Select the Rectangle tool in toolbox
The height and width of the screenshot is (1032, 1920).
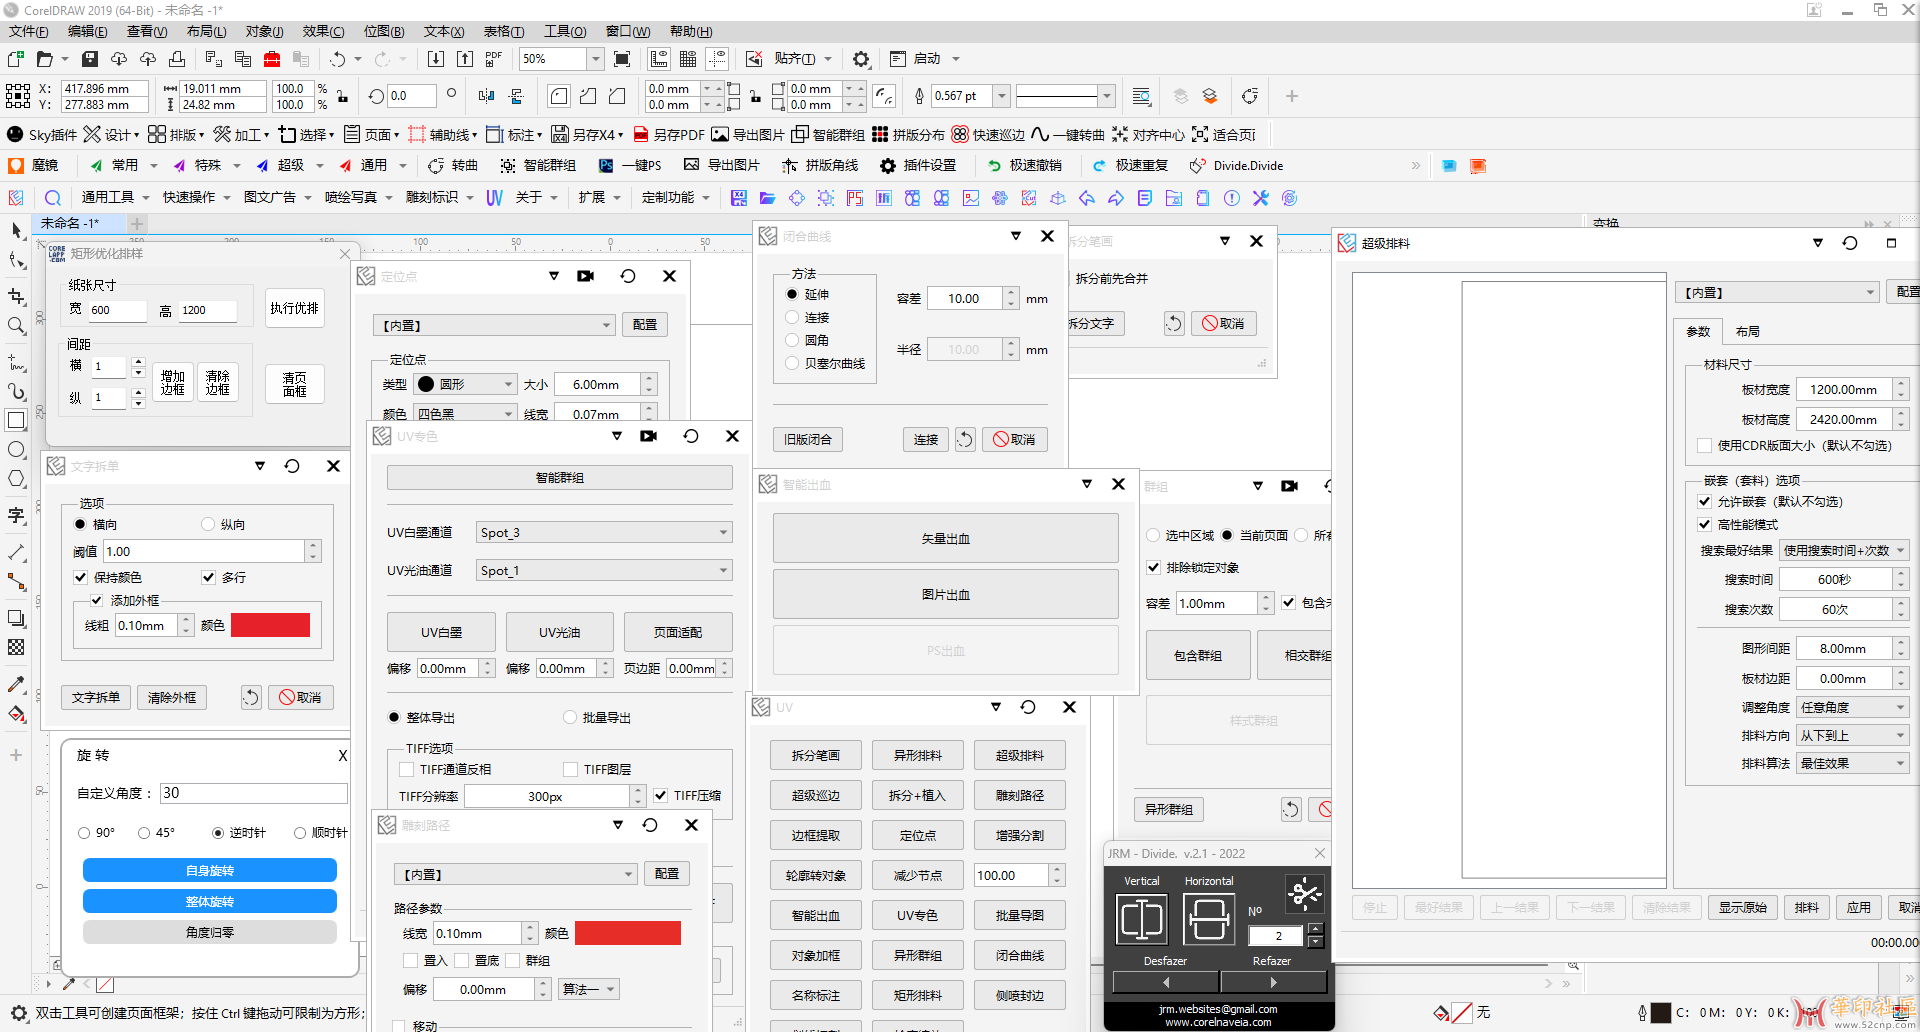tap(16, 420)
